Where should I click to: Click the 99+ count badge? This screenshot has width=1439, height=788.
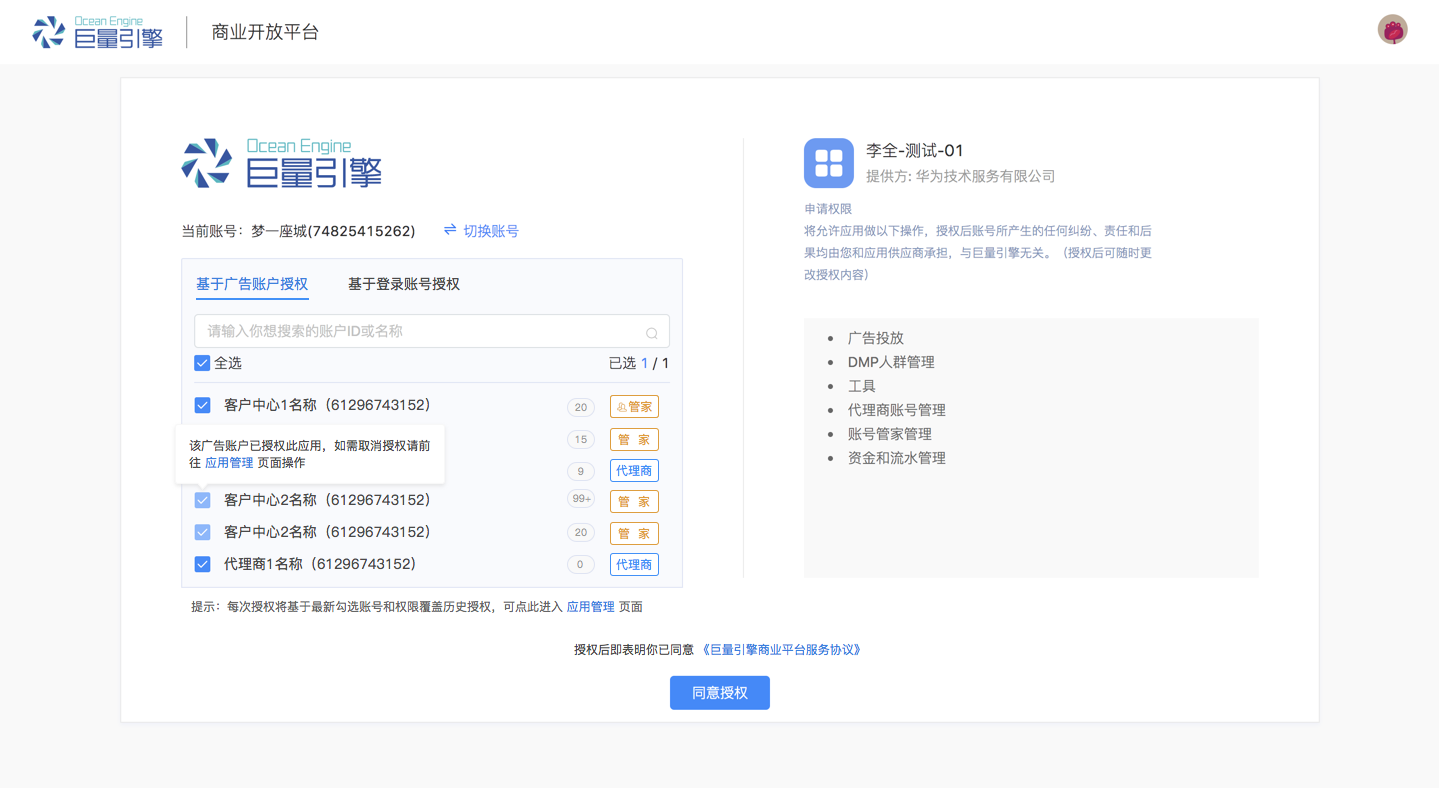pyautogui.click(x=581, y=499)
